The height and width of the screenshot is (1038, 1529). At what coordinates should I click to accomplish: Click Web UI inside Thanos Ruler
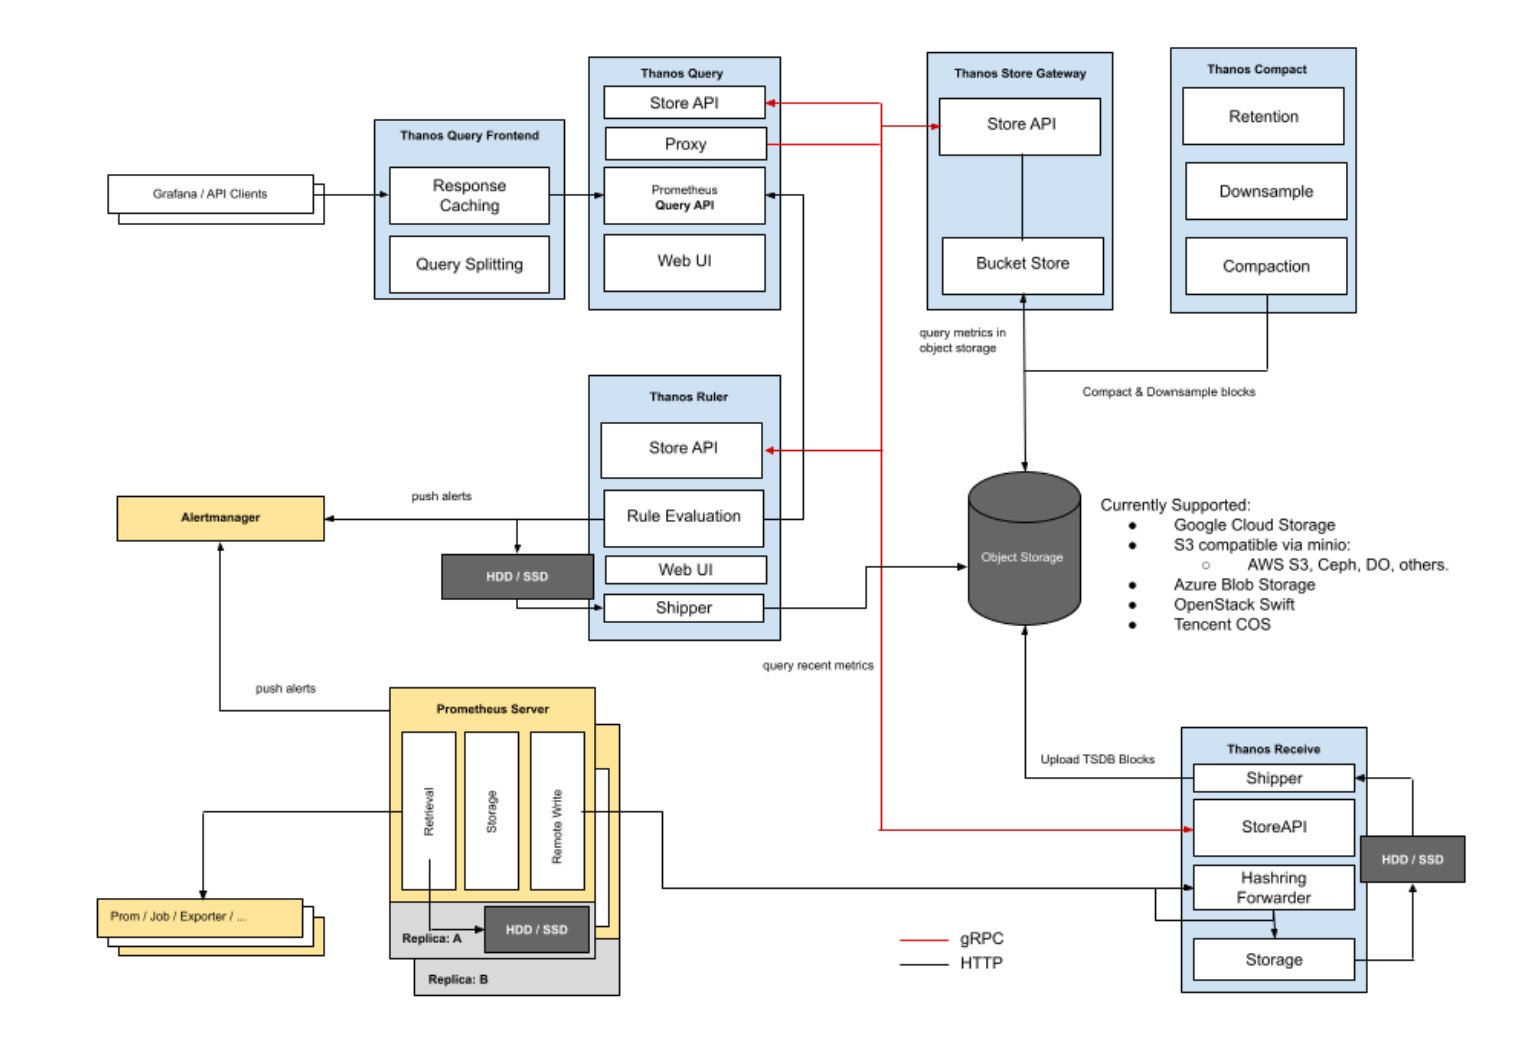685,570
